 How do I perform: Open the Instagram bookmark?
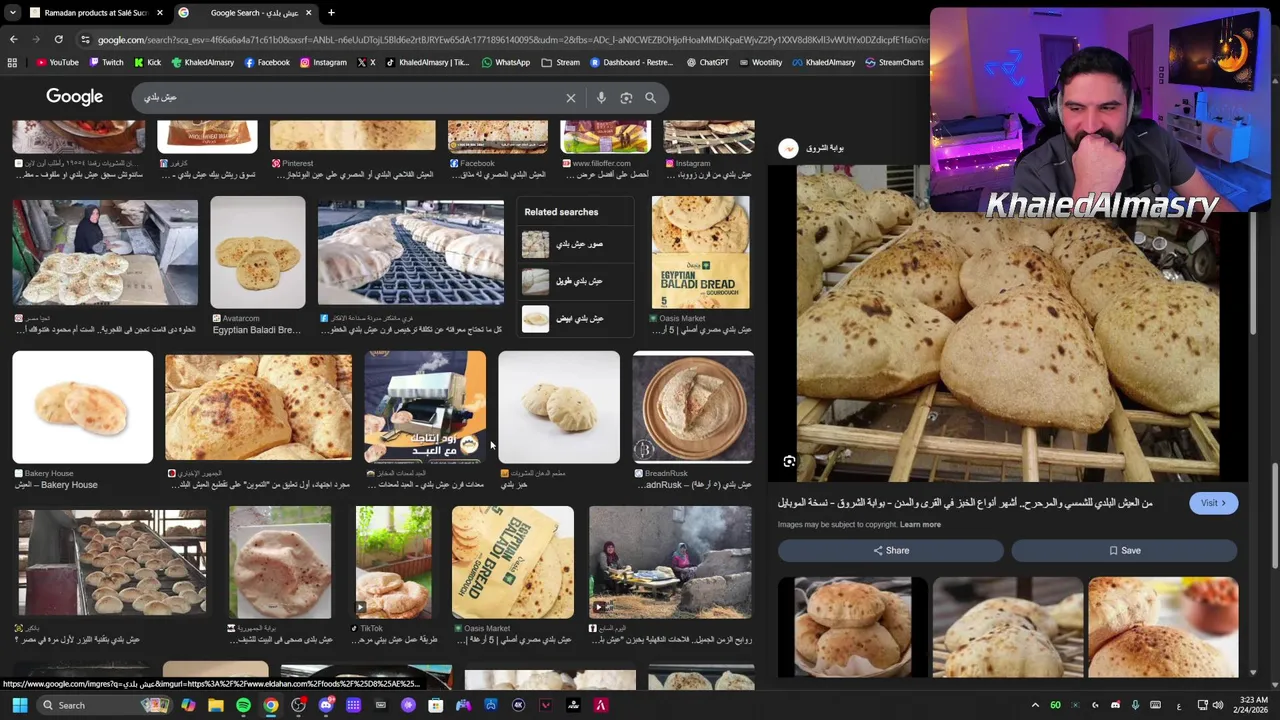pos(323,62)
